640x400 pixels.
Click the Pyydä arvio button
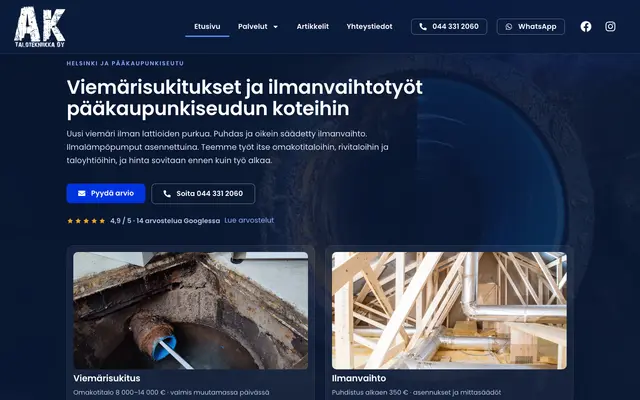point(106,193)
